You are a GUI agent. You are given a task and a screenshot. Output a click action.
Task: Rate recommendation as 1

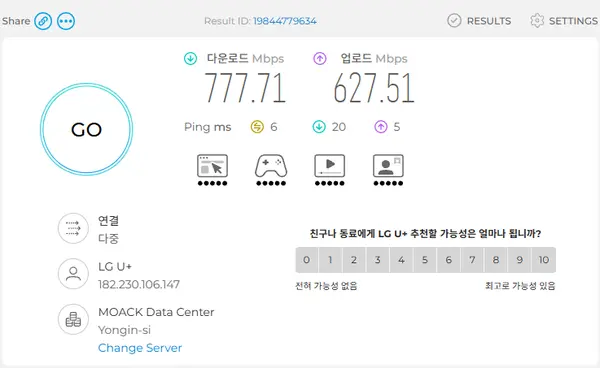click(x=330, y=260)
